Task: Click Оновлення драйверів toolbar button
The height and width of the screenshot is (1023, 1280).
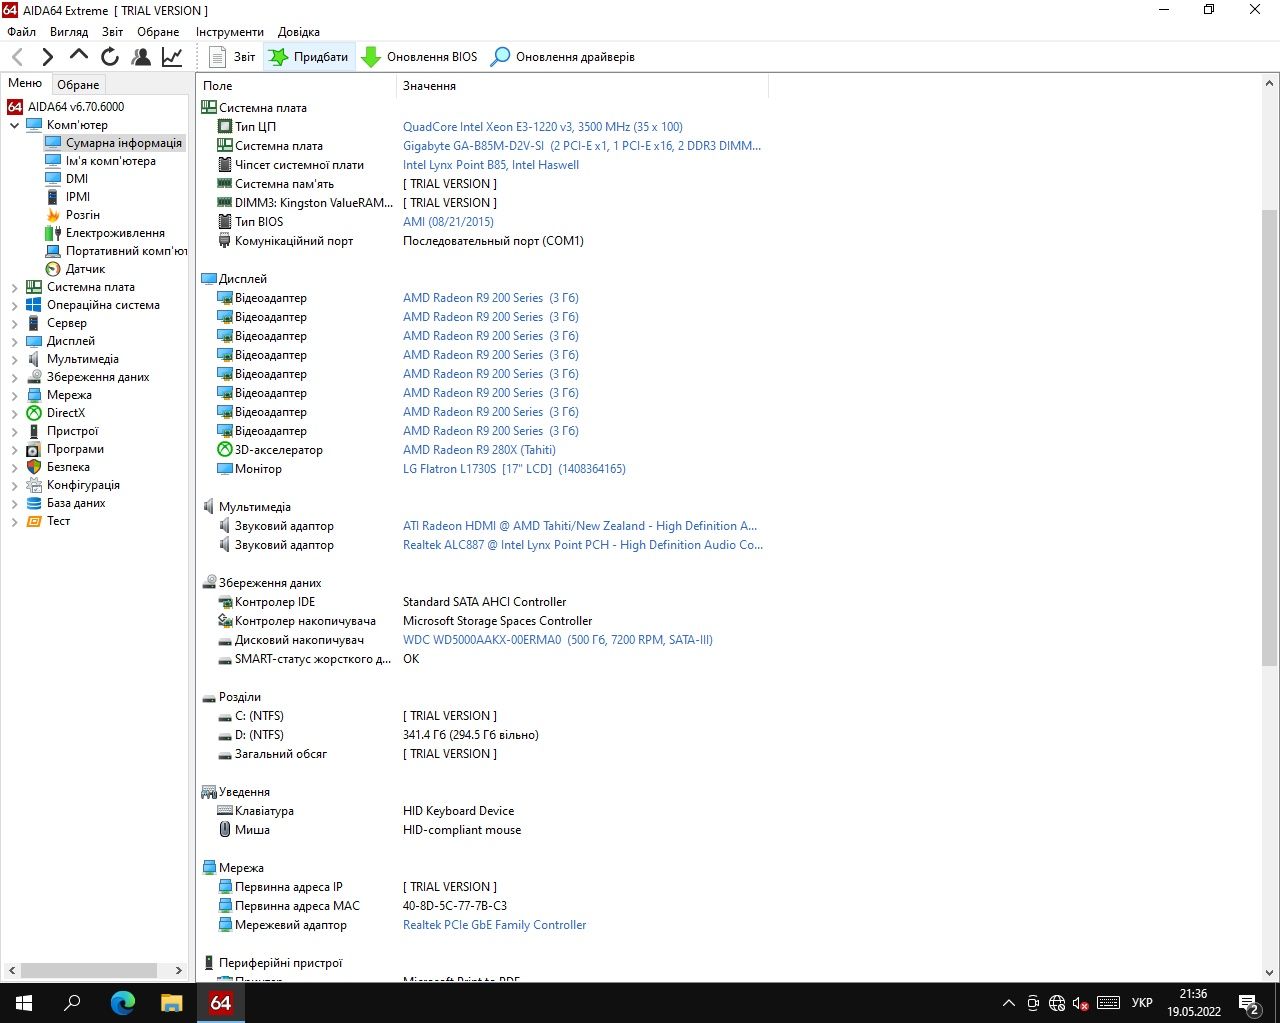Action: (563, 57)
